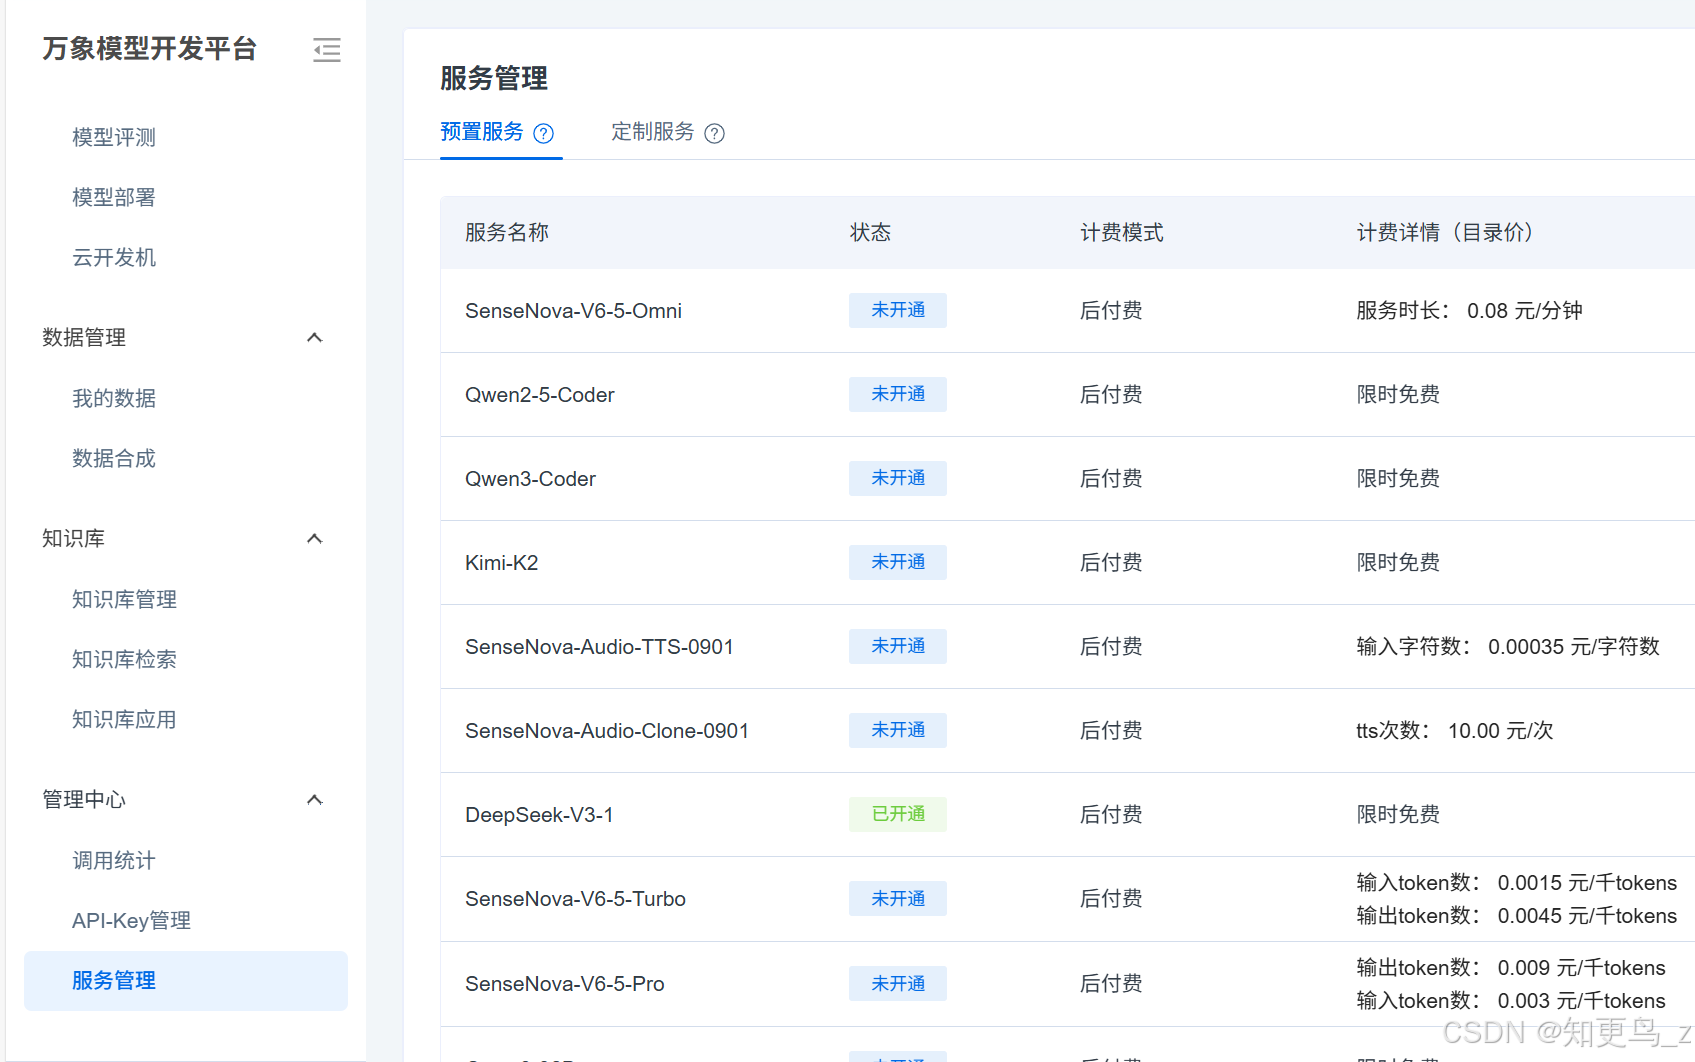The height and width of the screenshot is (1062, 1695).
Task: Click the help icon beside 预置服务
Action: [x=544, y=133]
